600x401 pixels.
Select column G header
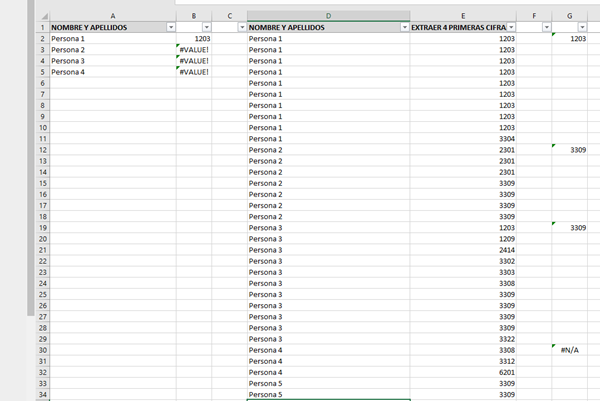pyautogui.click(x=569, y=16)
